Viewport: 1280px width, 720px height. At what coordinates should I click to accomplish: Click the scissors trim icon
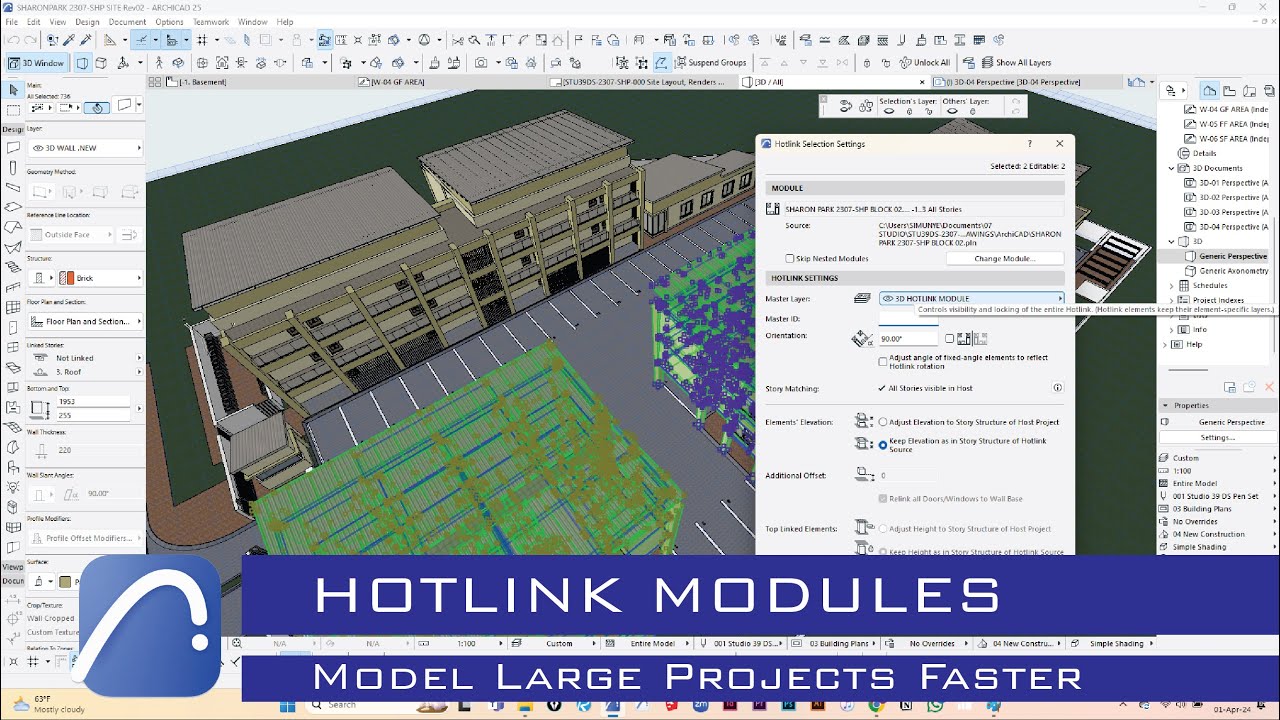click(458, 40)
